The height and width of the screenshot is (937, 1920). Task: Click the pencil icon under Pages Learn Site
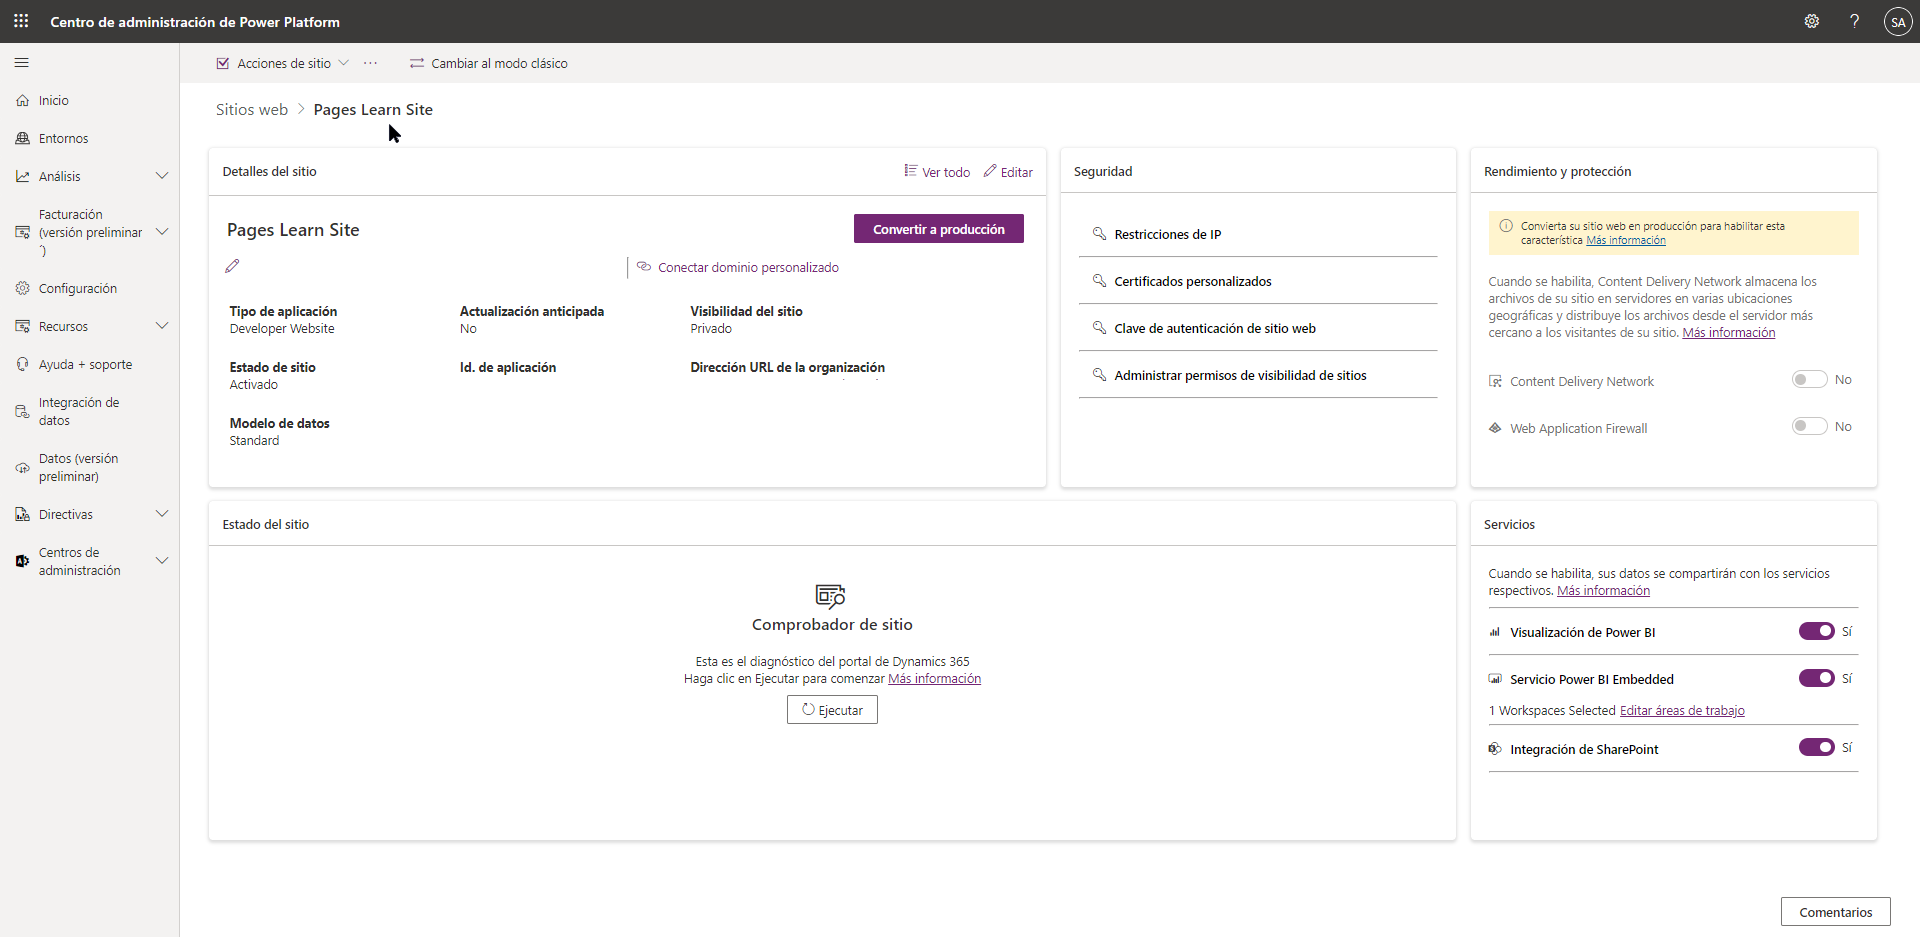pyautogui.click(x=232, y=266)
